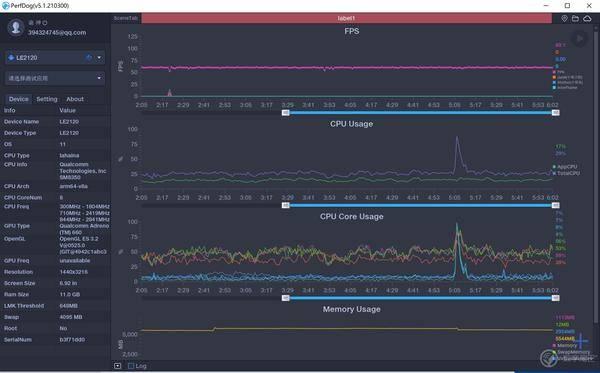Click the round play/record button
Image resolution: width=600 pixels, height=373 pixels.
[579, 39]
